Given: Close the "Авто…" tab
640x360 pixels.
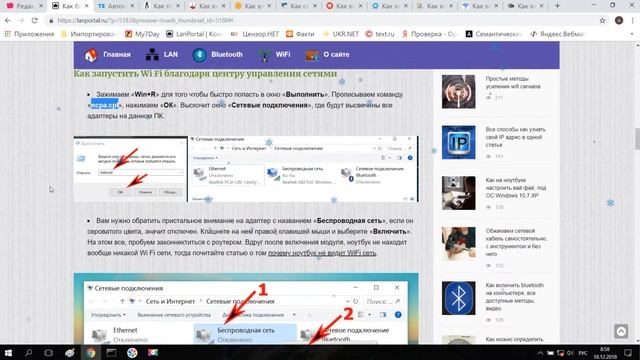Looking at the screenshot, I should (x=132, y=6).
